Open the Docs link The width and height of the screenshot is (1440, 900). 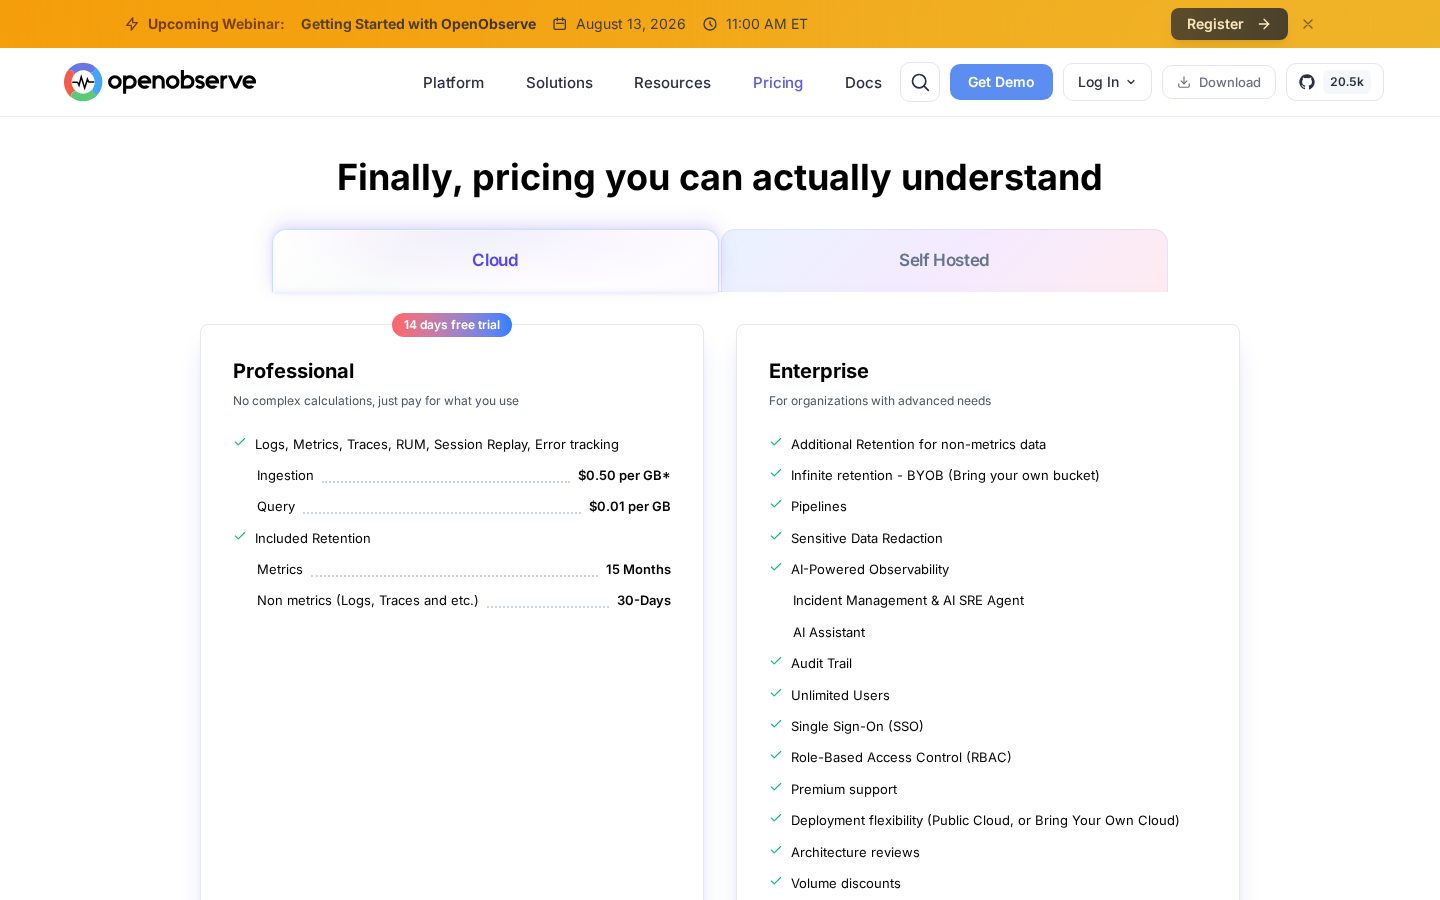[x=863, y=83]
